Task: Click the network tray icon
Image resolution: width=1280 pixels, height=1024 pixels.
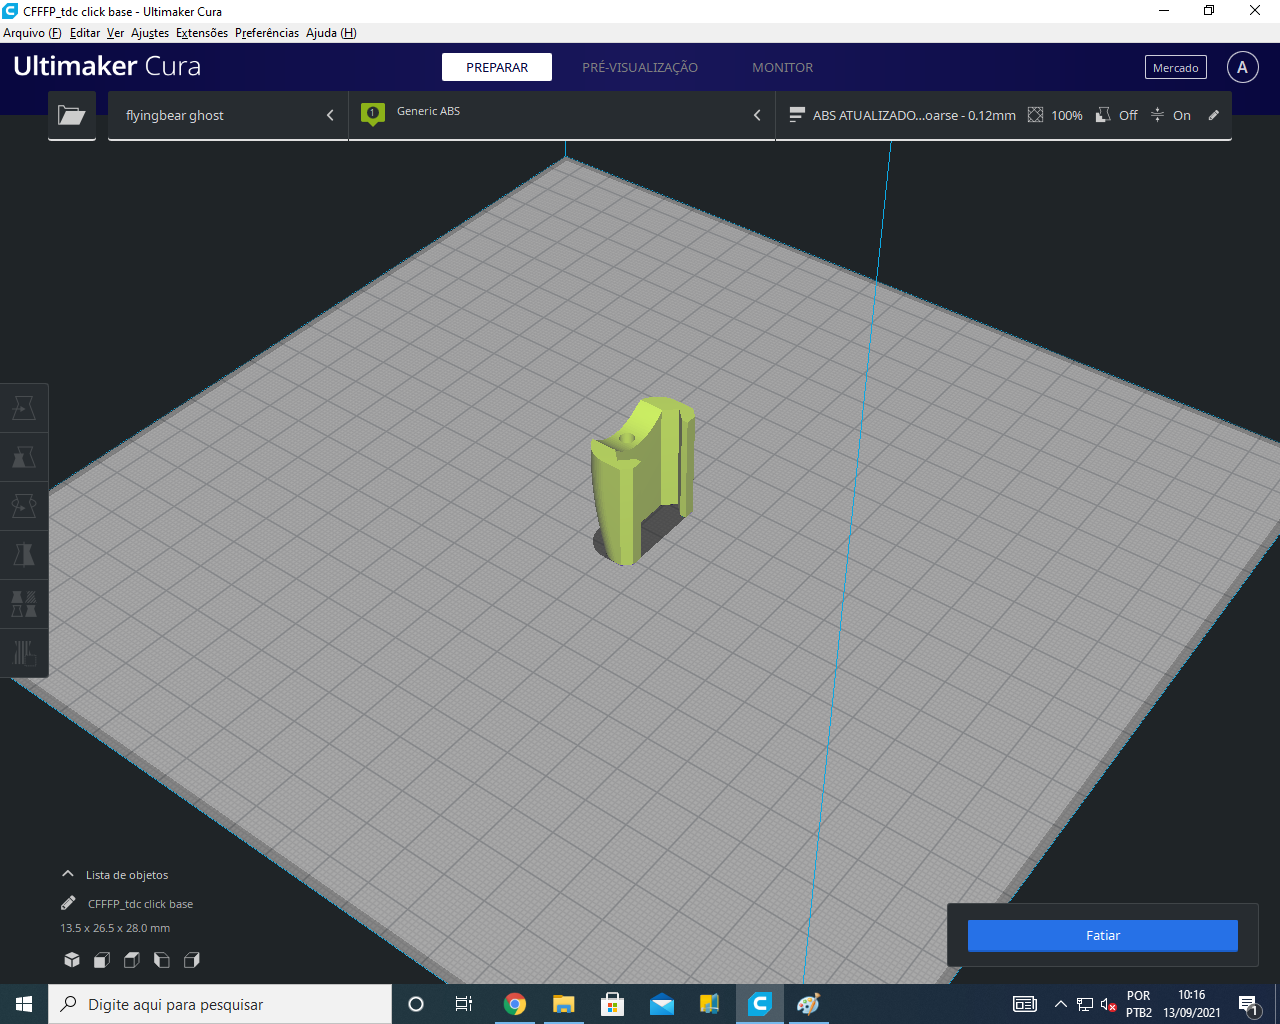Action: click(1084, 1004)
